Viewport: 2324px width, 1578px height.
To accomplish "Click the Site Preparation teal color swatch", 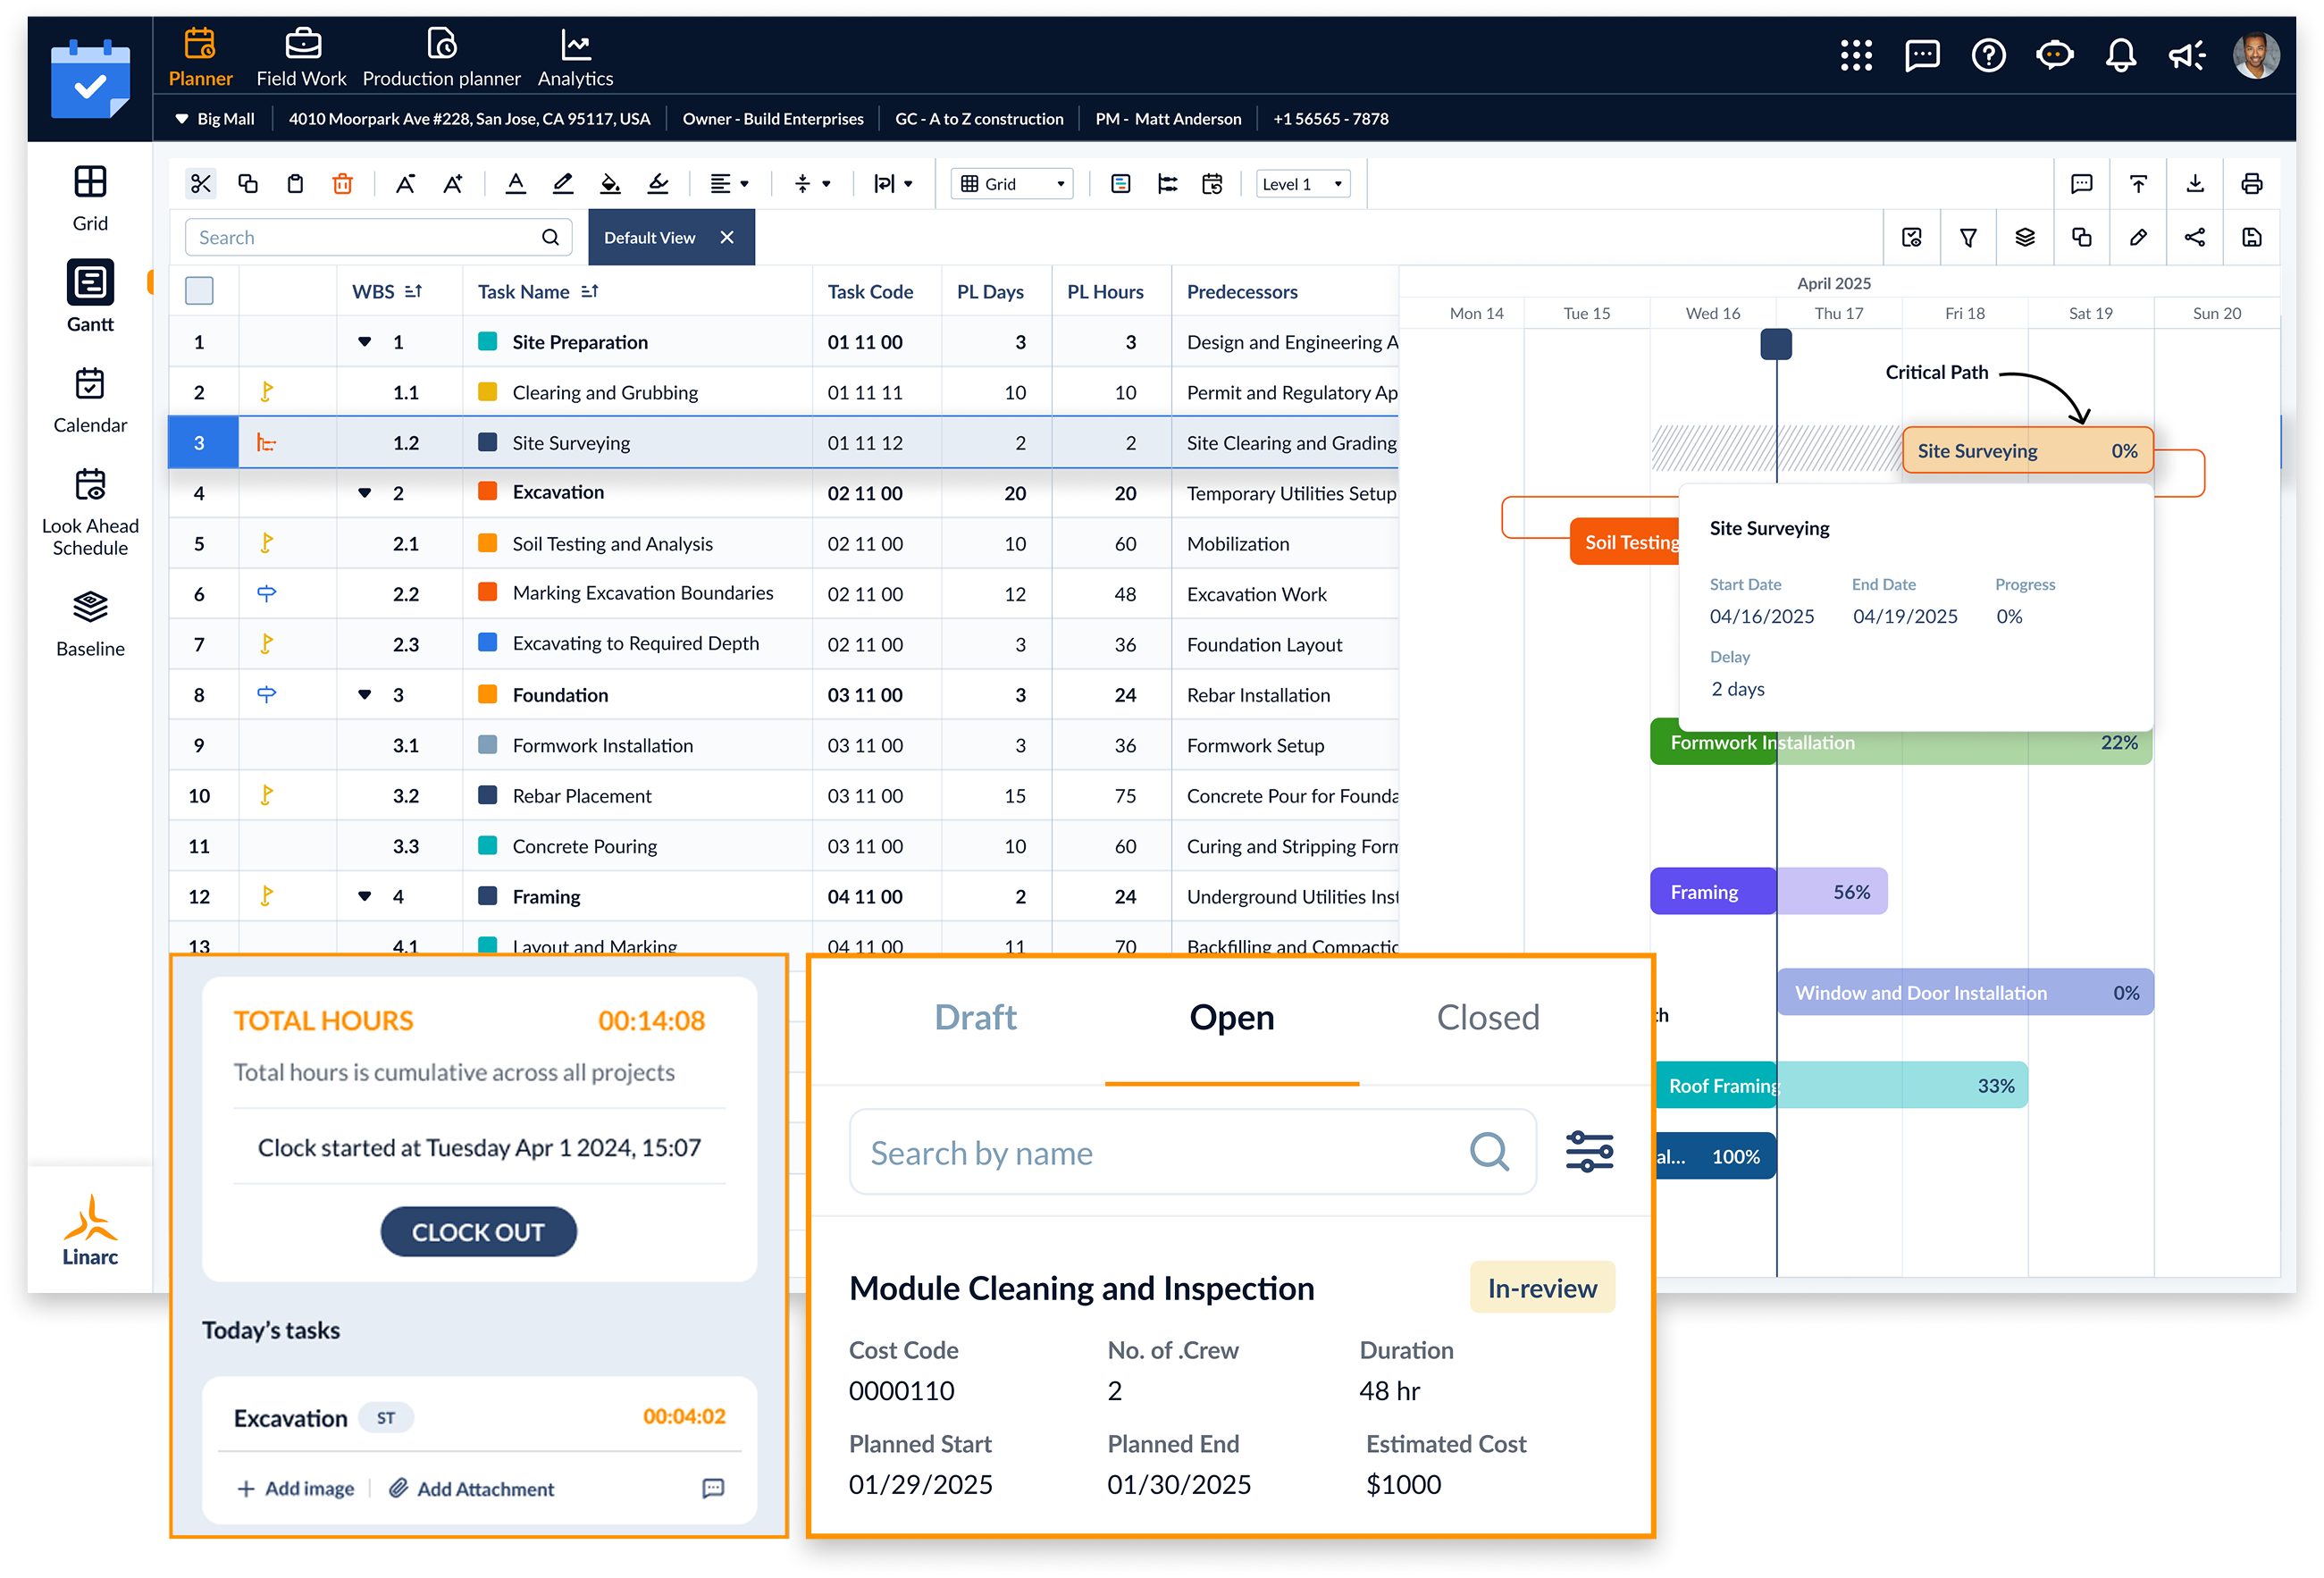I will 488,342.
